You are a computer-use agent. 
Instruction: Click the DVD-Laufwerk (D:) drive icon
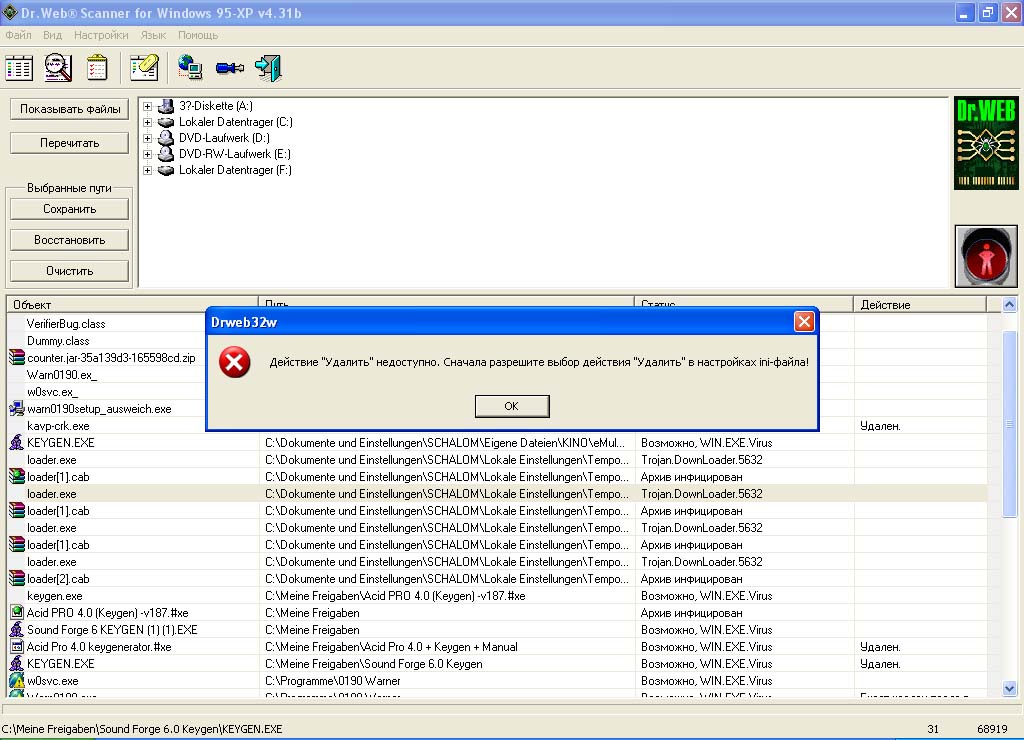[167, 138]
